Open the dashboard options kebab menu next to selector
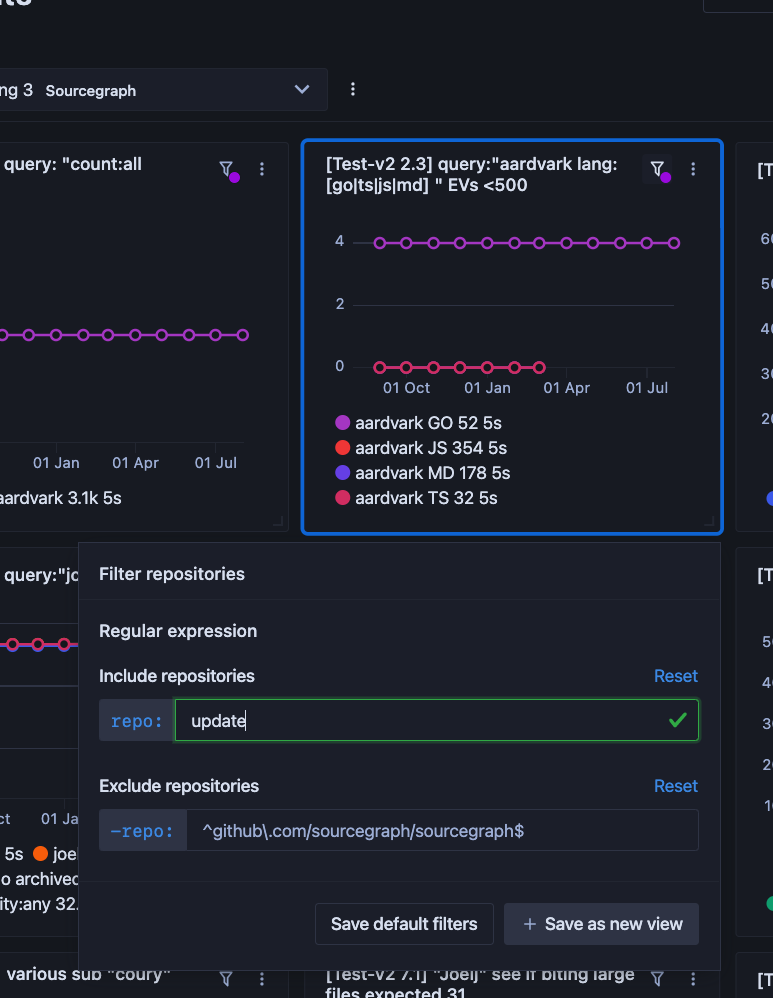The height and width of the screenshot is (998, 773). click(353, 89)
